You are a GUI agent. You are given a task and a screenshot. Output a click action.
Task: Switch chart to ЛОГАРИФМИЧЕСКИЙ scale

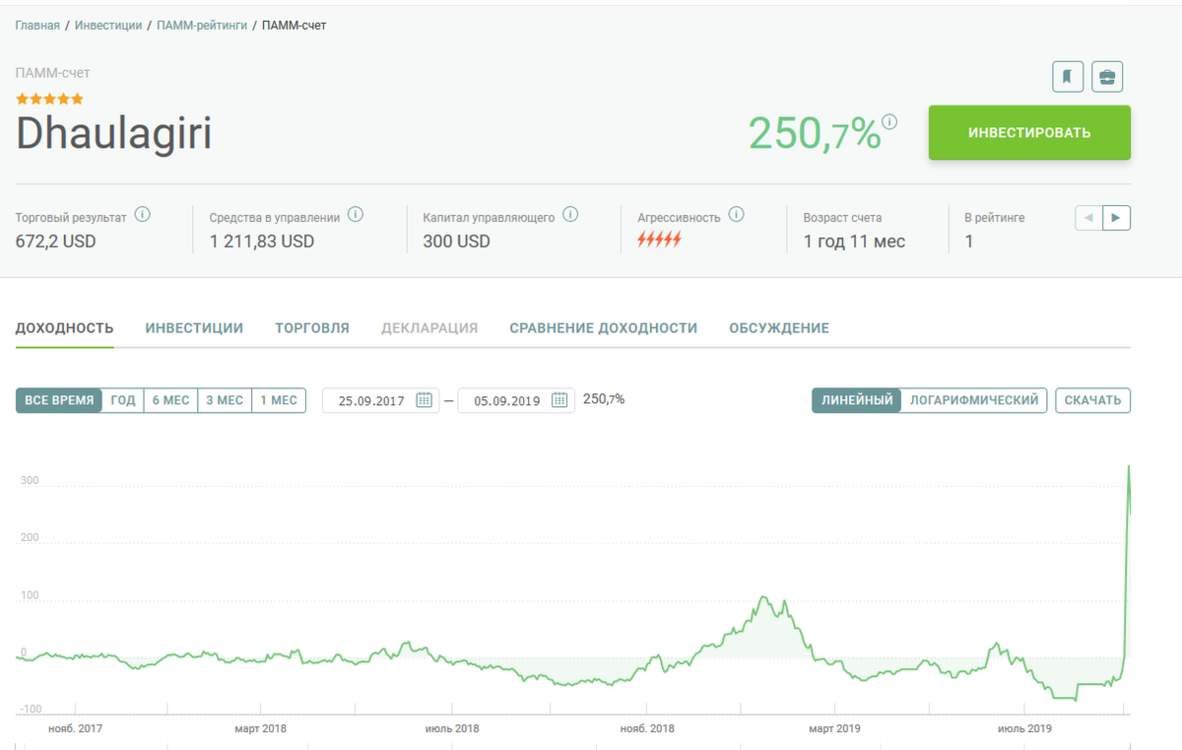[974, 400]
